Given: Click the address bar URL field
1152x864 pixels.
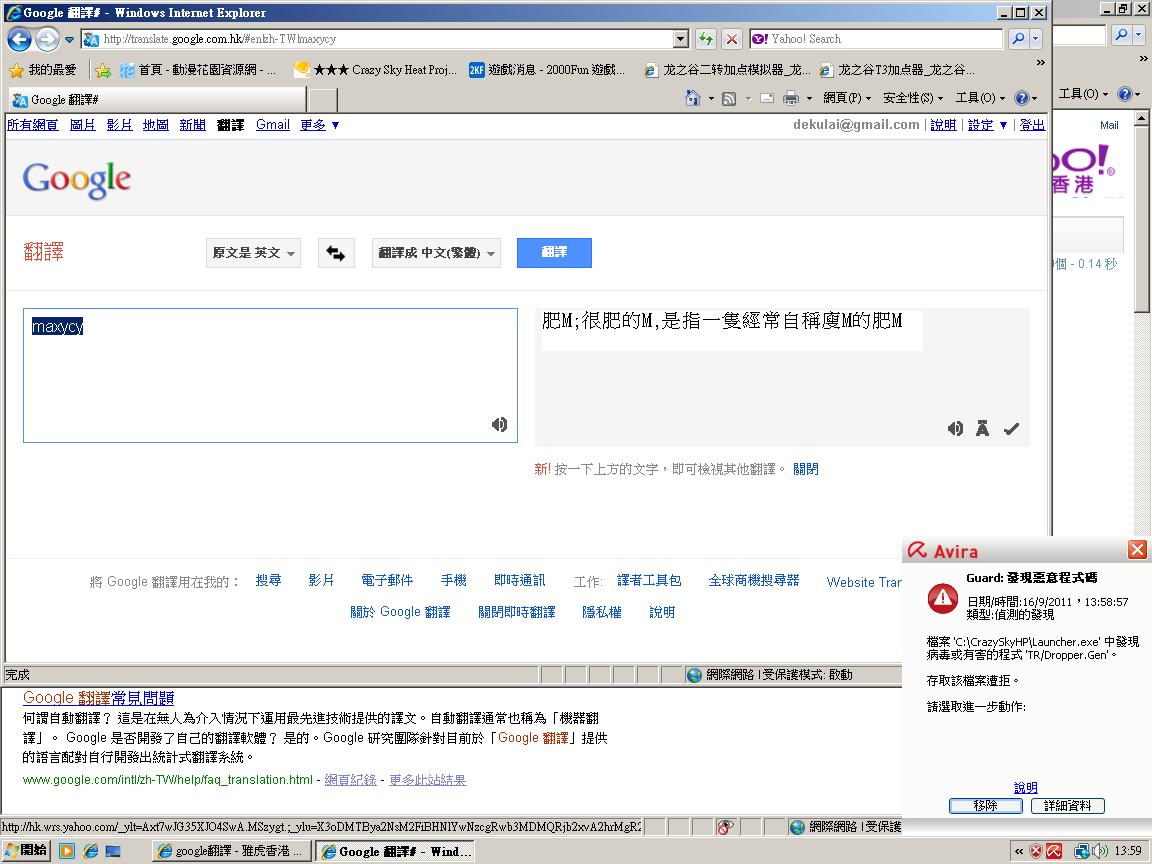Looking at the screenshot, I should pos(378,39).
